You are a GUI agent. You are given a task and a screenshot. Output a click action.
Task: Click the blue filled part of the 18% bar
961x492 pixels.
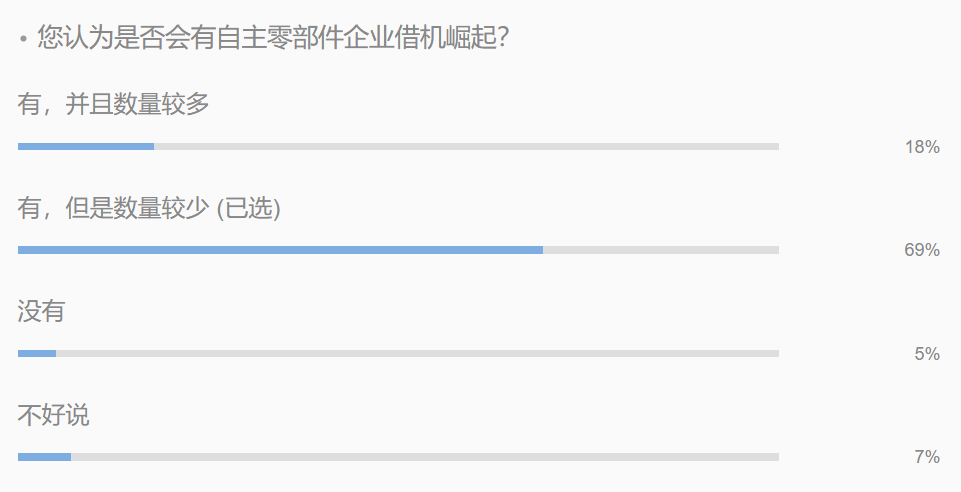pyautogui.click(x=86, y=146)
